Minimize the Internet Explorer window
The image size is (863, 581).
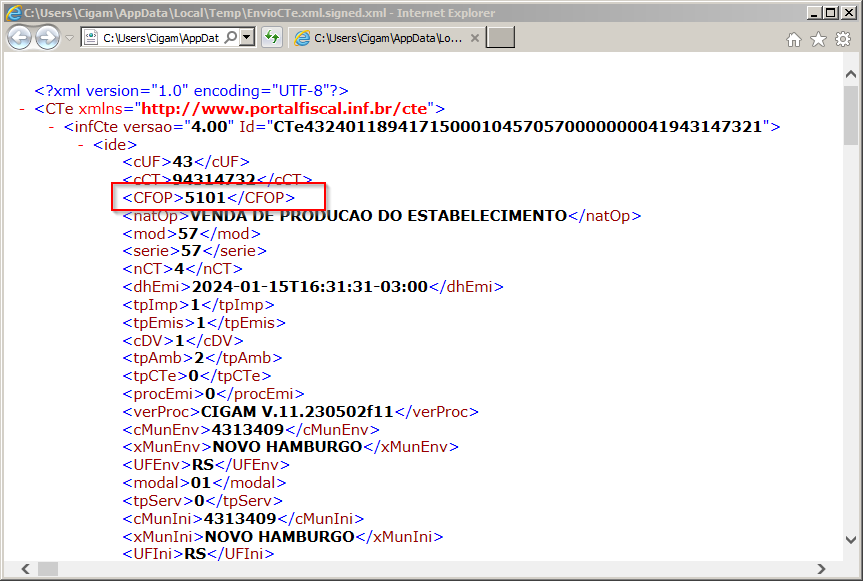pos(814,12)
